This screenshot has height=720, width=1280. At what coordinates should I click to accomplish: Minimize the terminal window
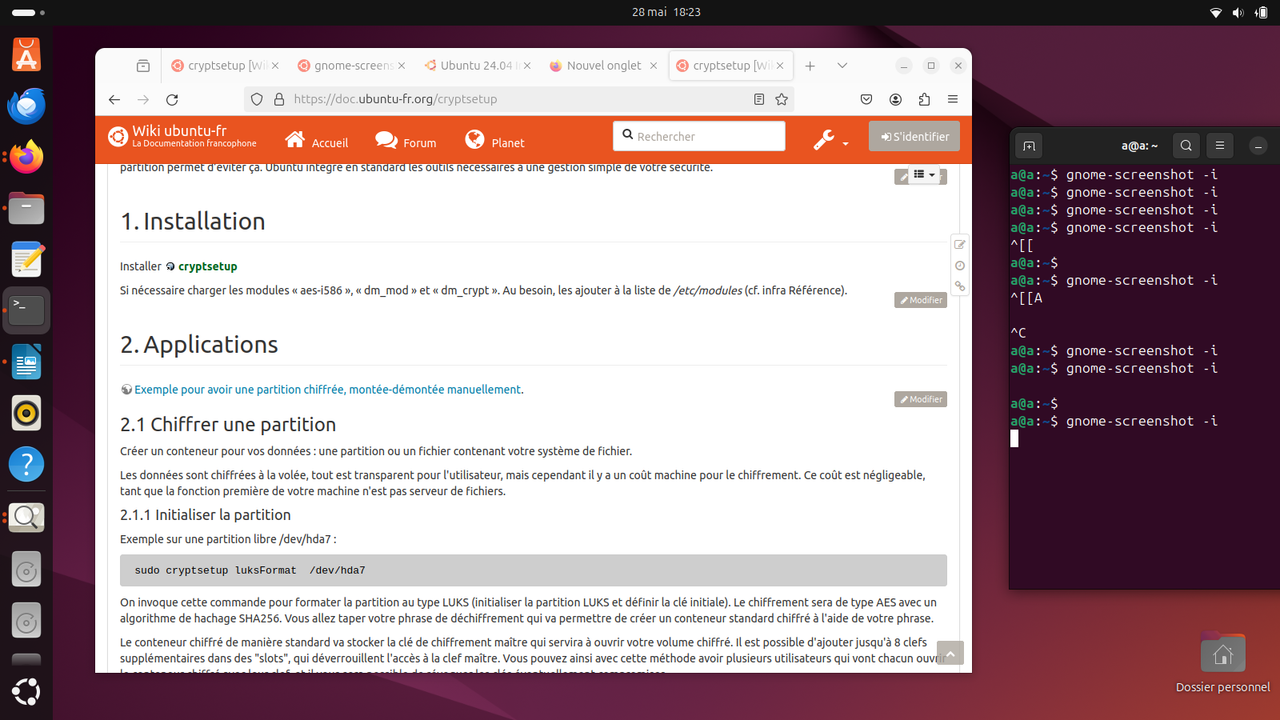pyautogui.click(x=1258, y=146)
